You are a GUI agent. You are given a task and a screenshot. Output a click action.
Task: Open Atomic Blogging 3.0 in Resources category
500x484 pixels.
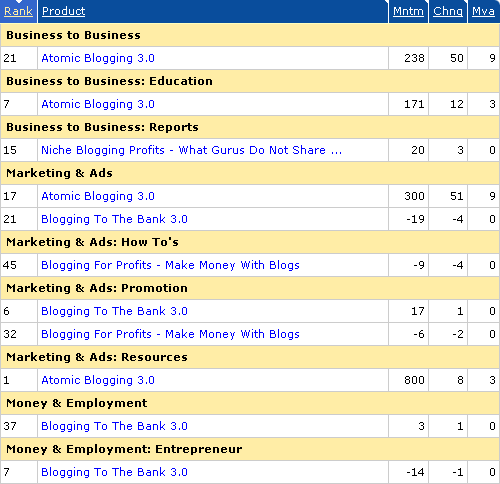click(x=98, y=380)
